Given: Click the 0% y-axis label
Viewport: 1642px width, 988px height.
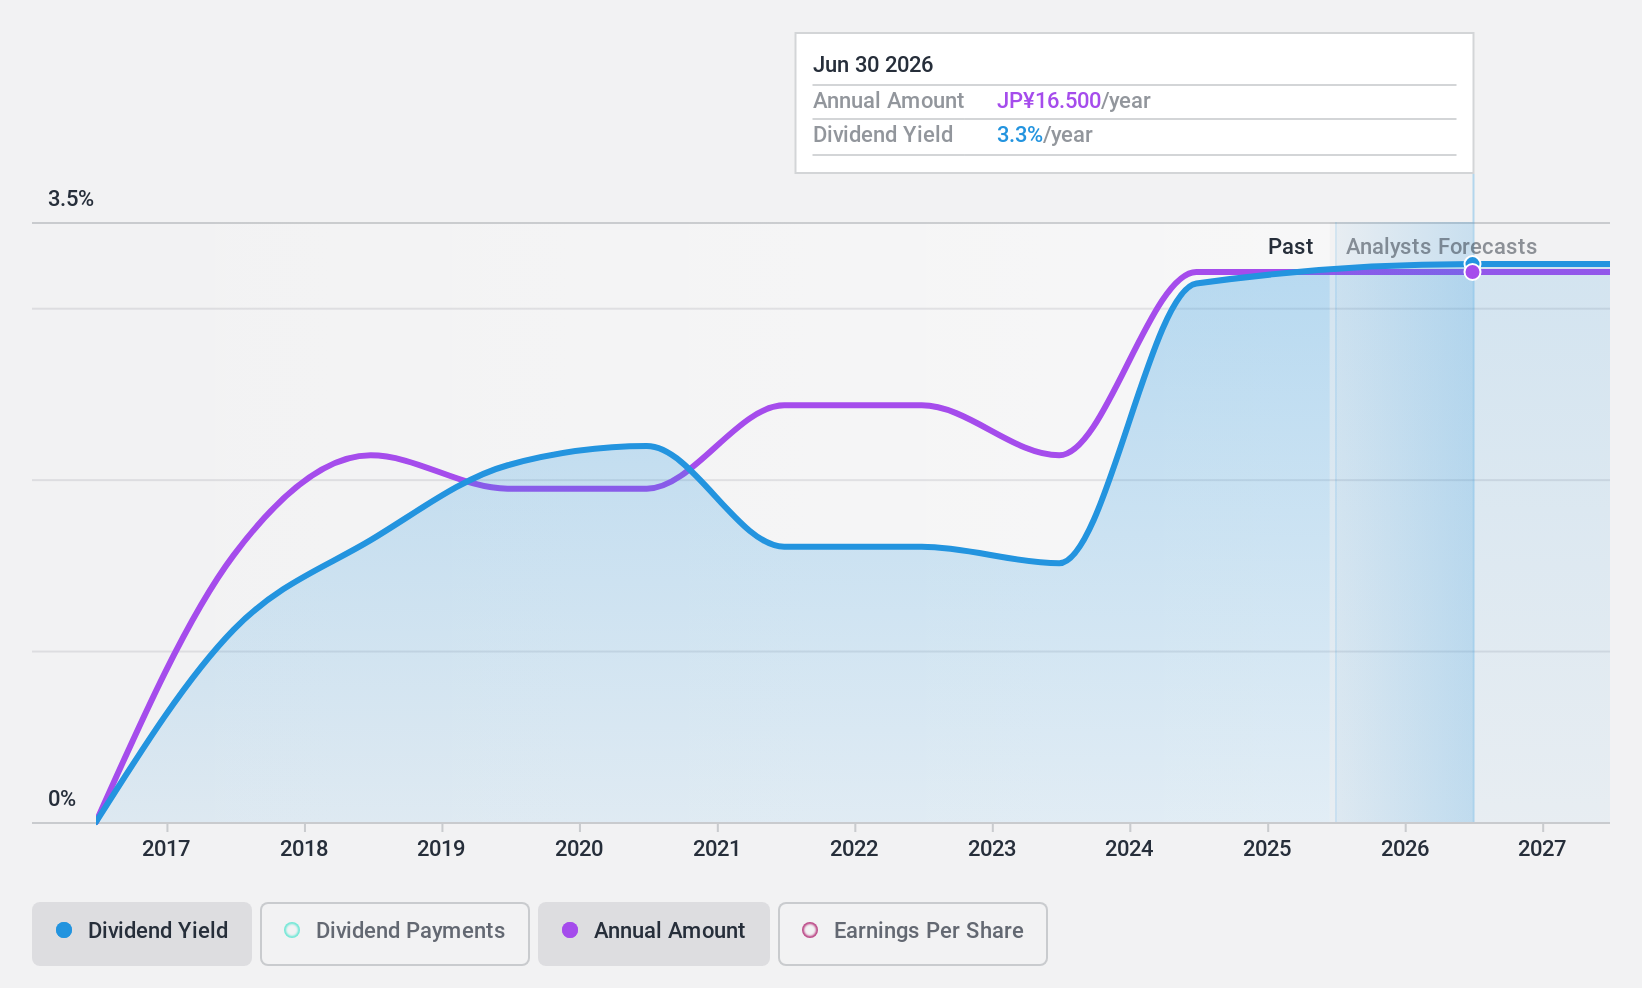Looking at the screenshot, I should pos(62,799).
